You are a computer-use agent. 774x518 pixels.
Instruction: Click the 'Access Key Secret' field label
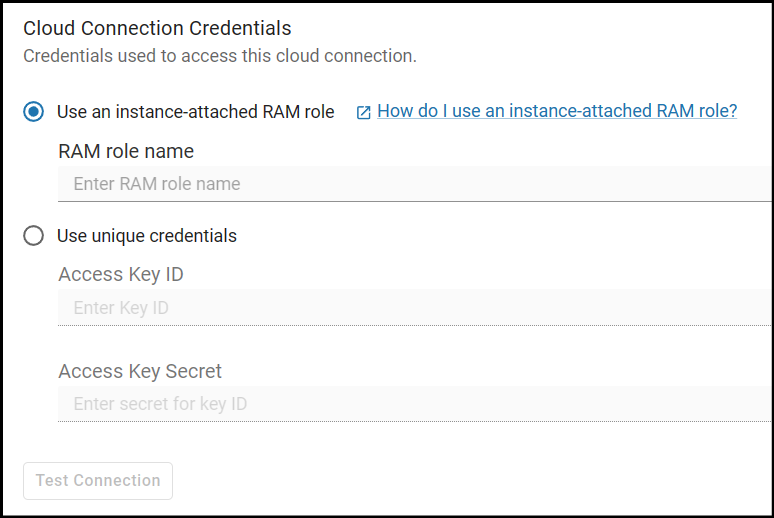(x=140, y=371)
